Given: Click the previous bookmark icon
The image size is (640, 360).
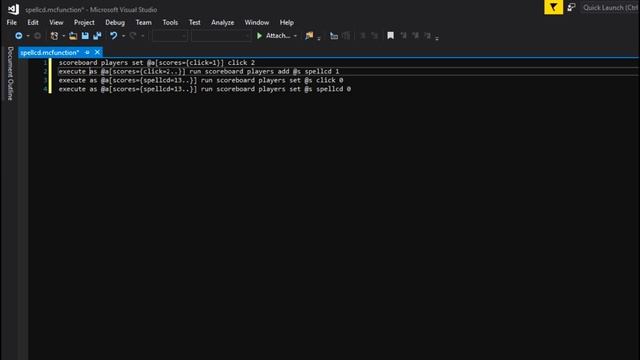Looking at the screenshot, I should [403, 36].
